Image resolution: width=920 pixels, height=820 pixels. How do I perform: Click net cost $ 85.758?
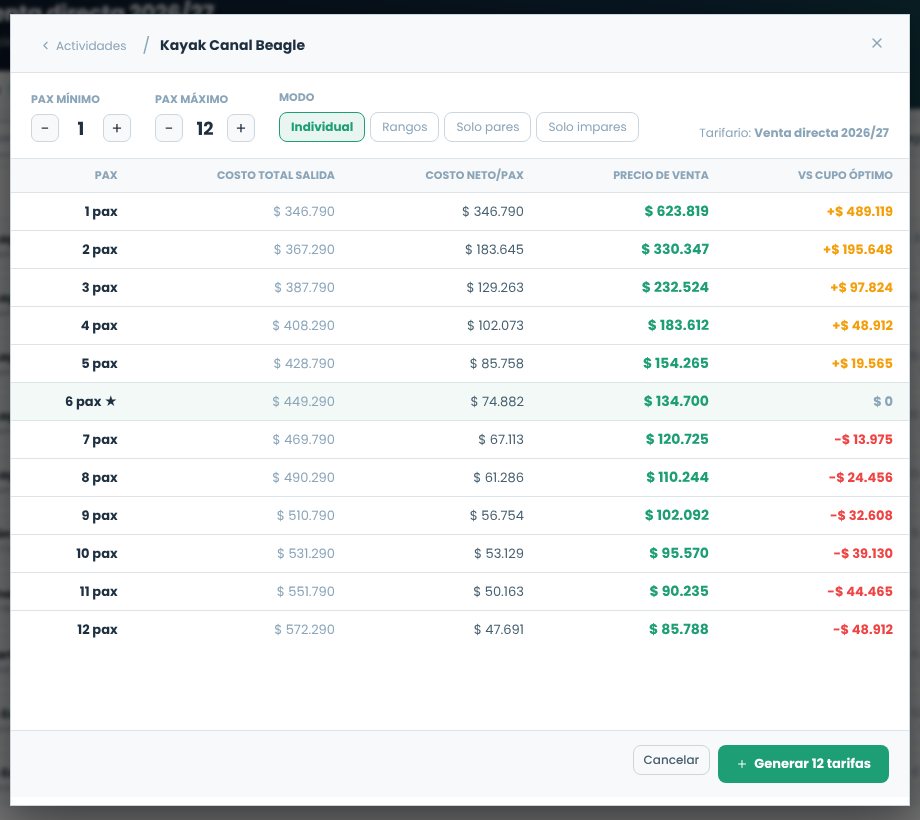click(x=496, y=364)
